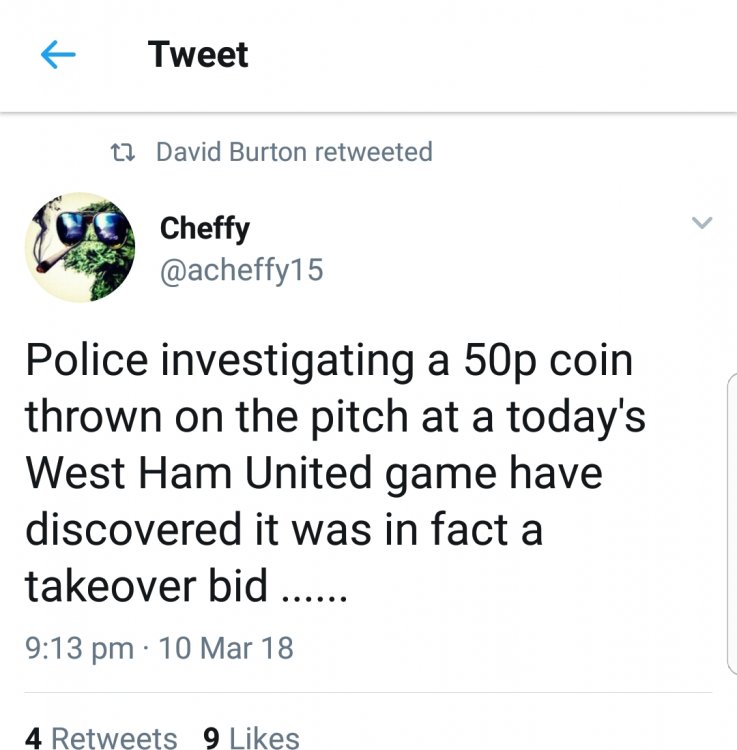Click the "Tweet" header title
The image size is (737, 750).
198,55
